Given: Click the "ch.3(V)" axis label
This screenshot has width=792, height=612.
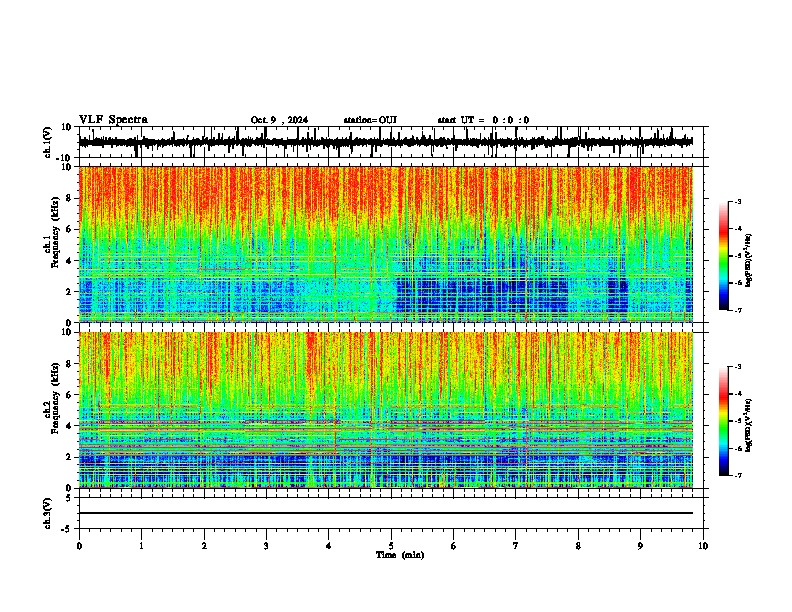Looking at the screenshot, I should click(x=48, y=513).
